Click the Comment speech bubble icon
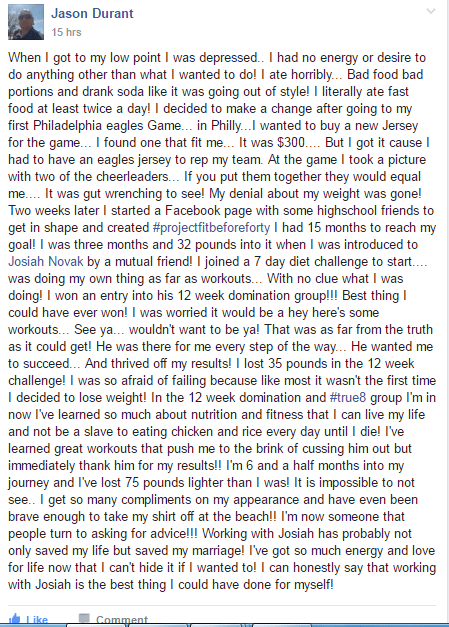 84,618
